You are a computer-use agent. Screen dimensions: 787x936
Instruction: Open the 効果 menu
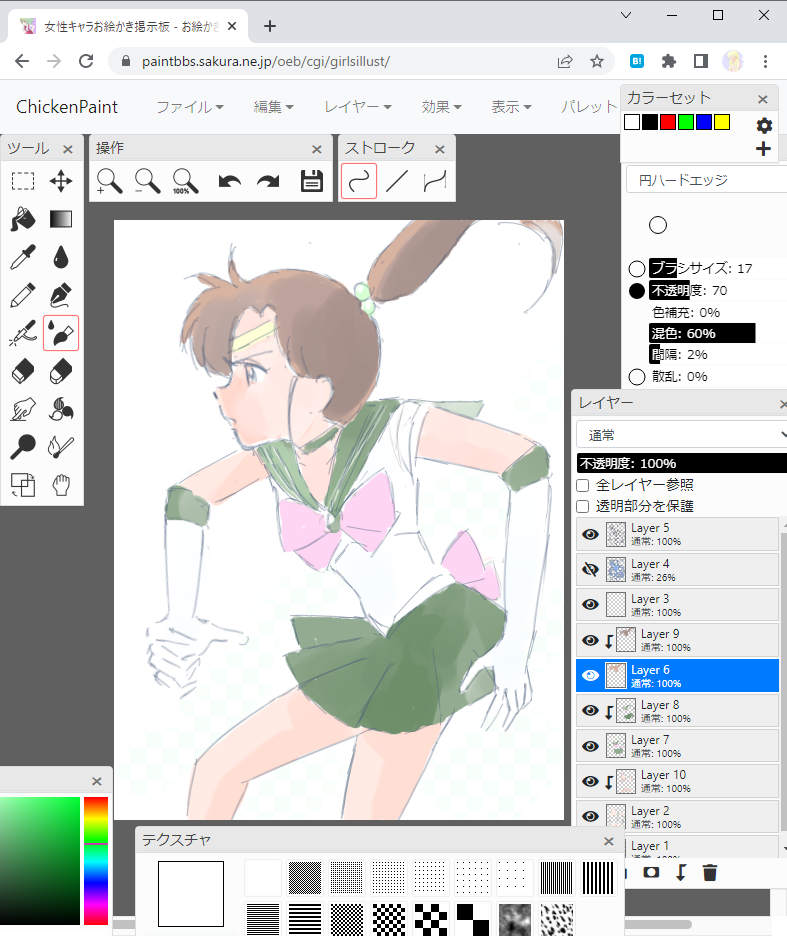click(x=441, y=107)
